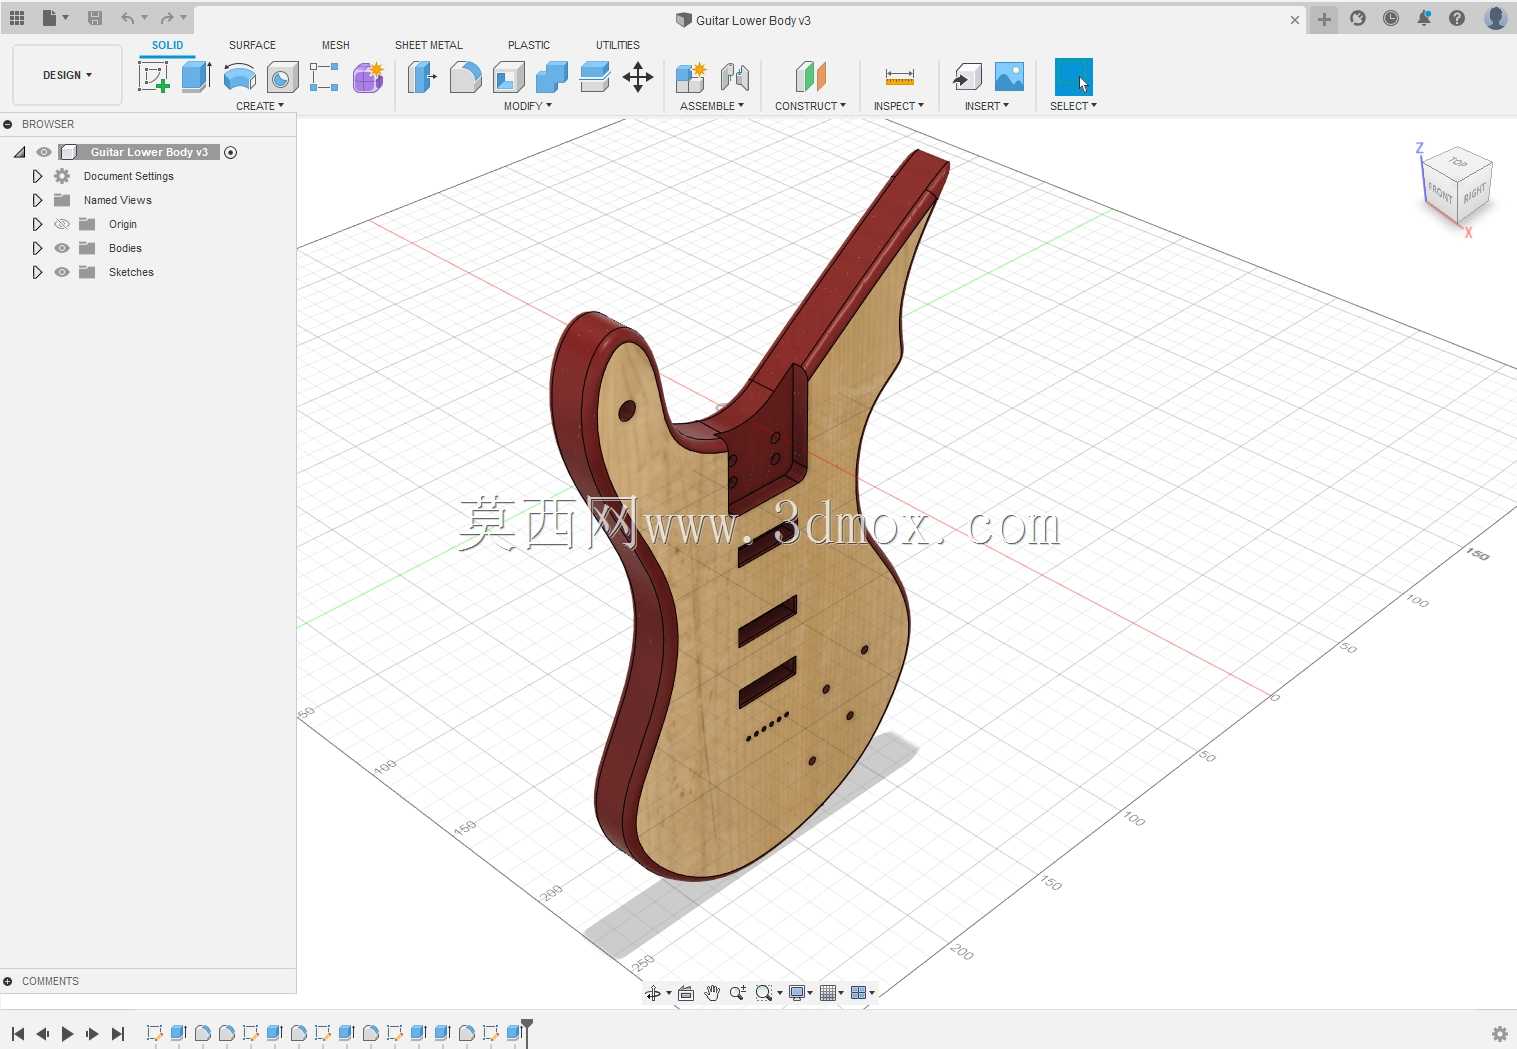Screen dimensions: 1517x1049
Task: Open the Help question mark icon
Action: click(1457, 18)
